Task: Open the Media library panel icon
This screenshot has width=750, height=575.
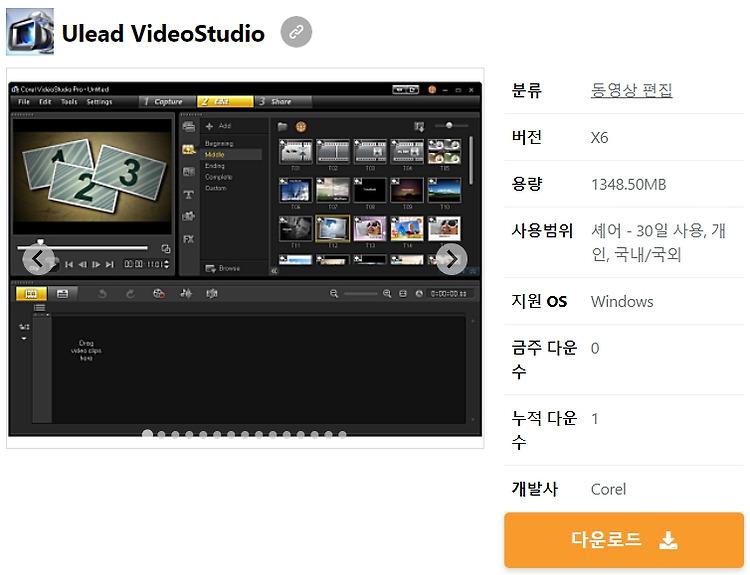Action: pyautogui.click(x=188, y=127)
